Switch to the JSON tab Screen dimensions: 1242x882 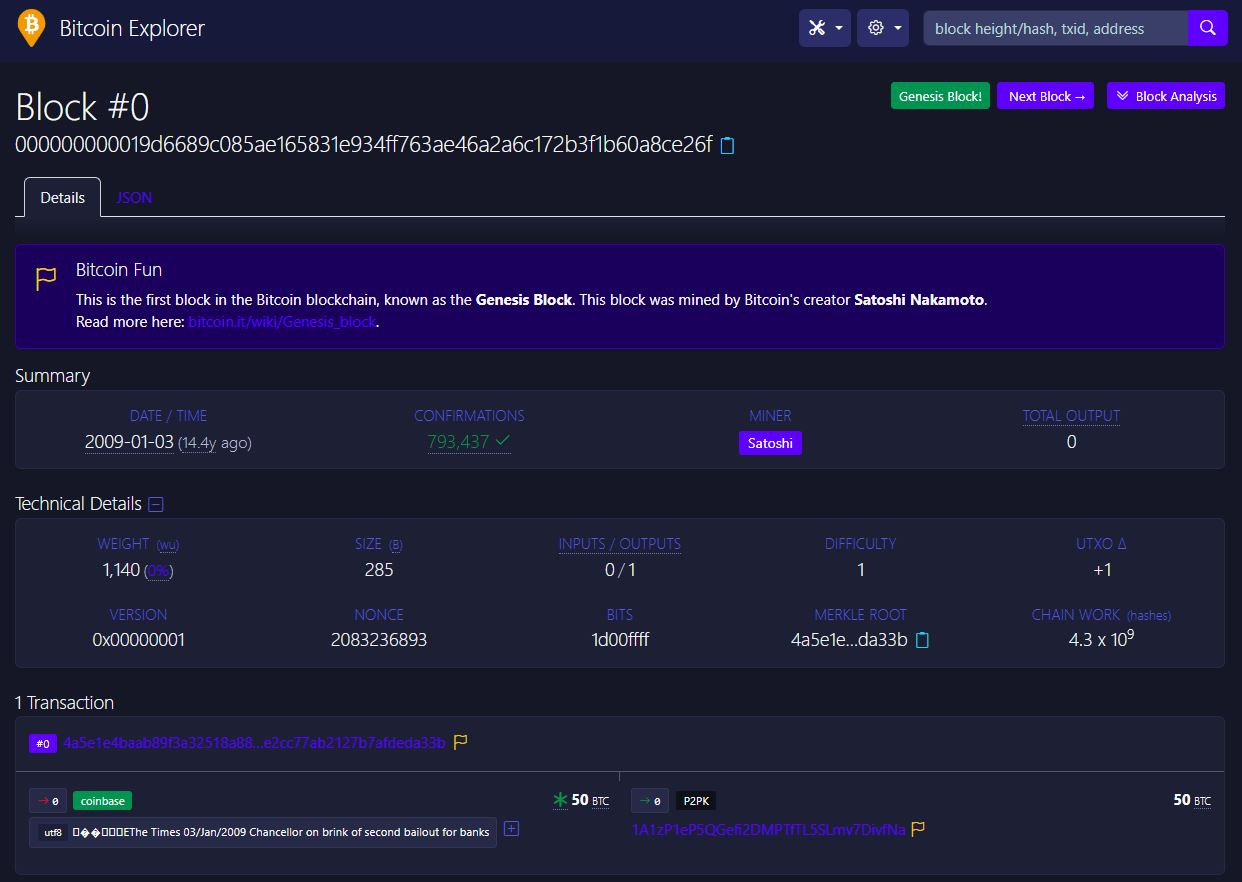point(134,197)
